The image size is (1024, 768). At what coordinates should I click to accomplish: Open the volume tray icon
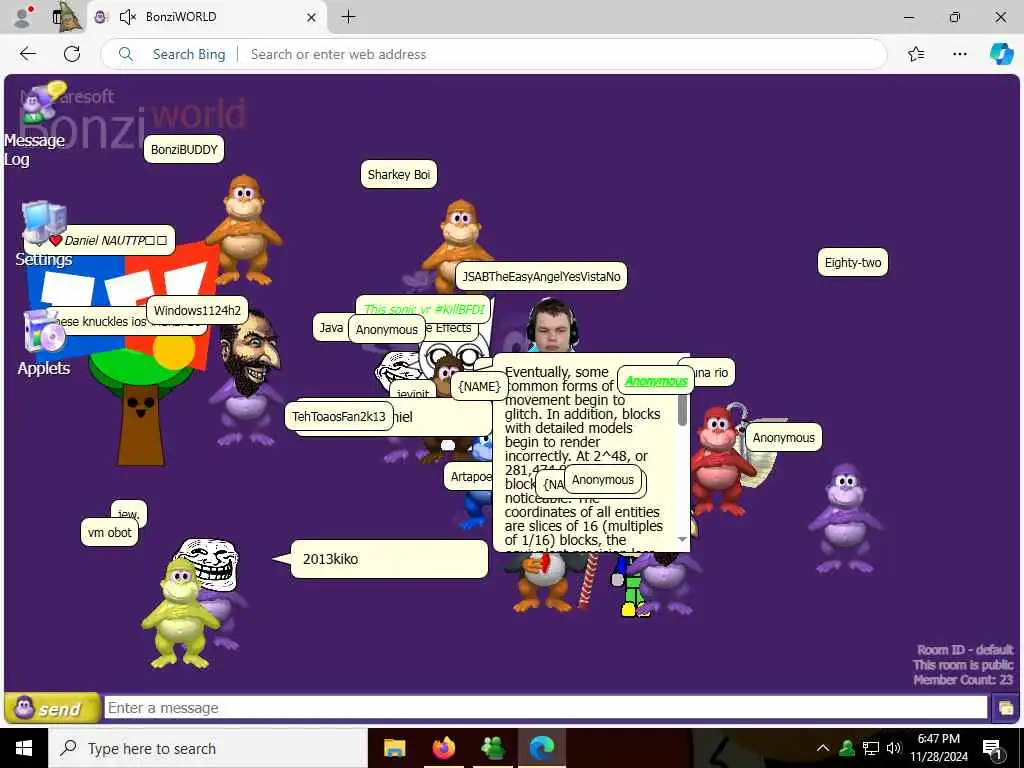click(x=895, y=748)
